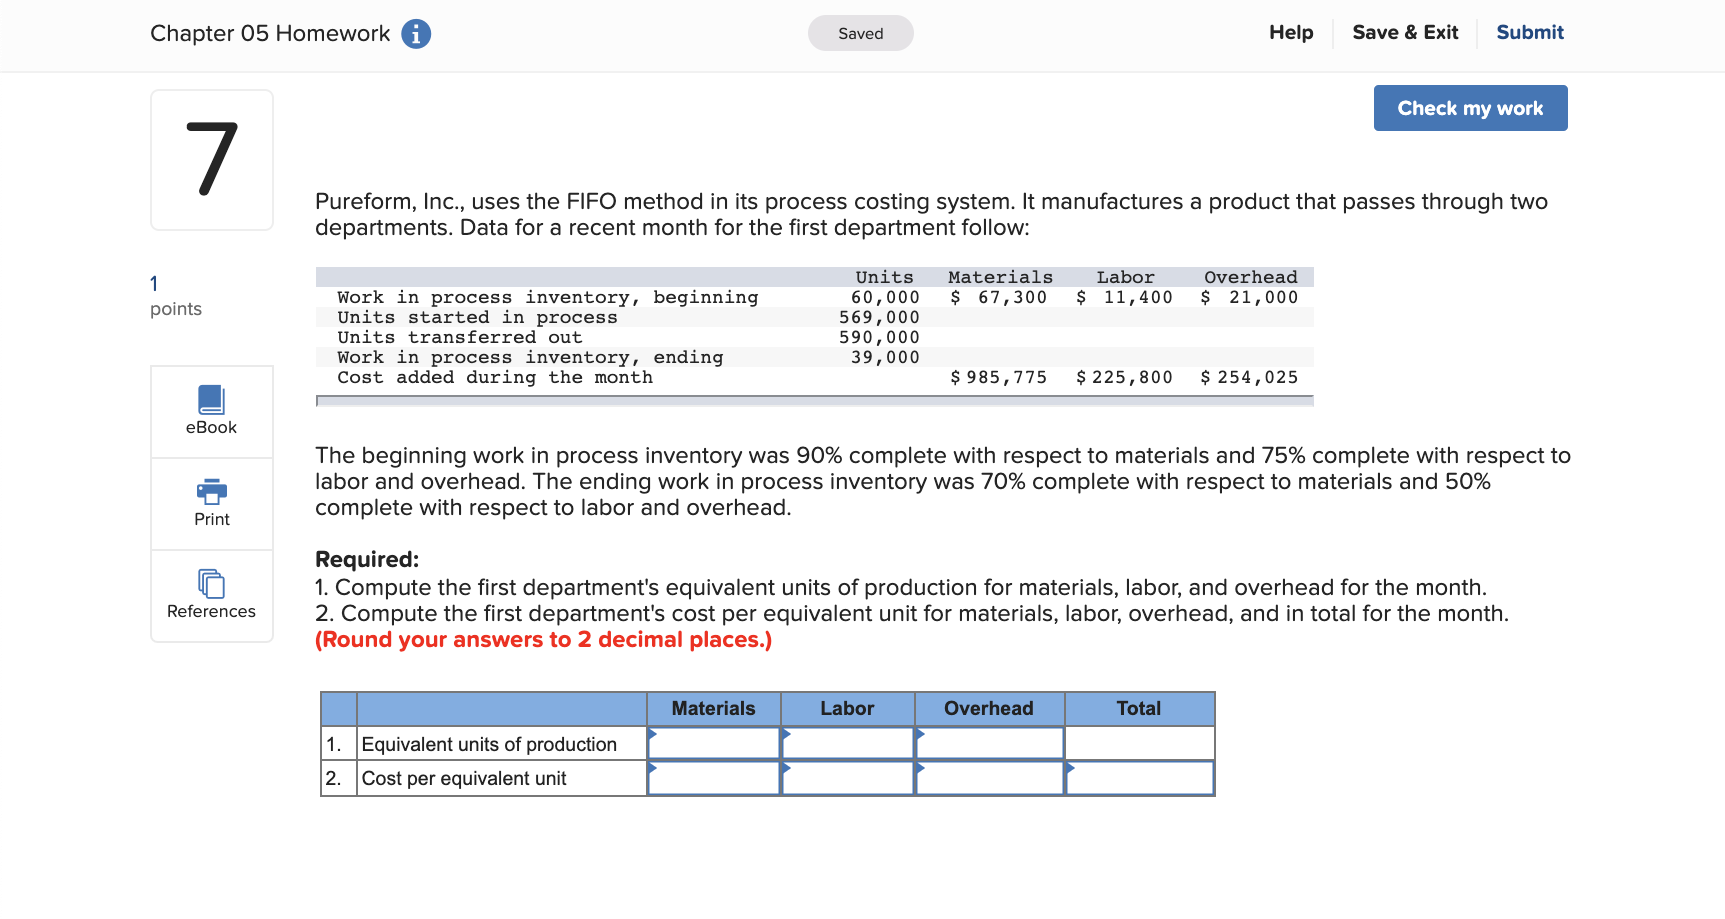This screenshot has height=919, width=1725.
Task: Click the Materials equivalent units input field
Action: click(x=714, y=743)
